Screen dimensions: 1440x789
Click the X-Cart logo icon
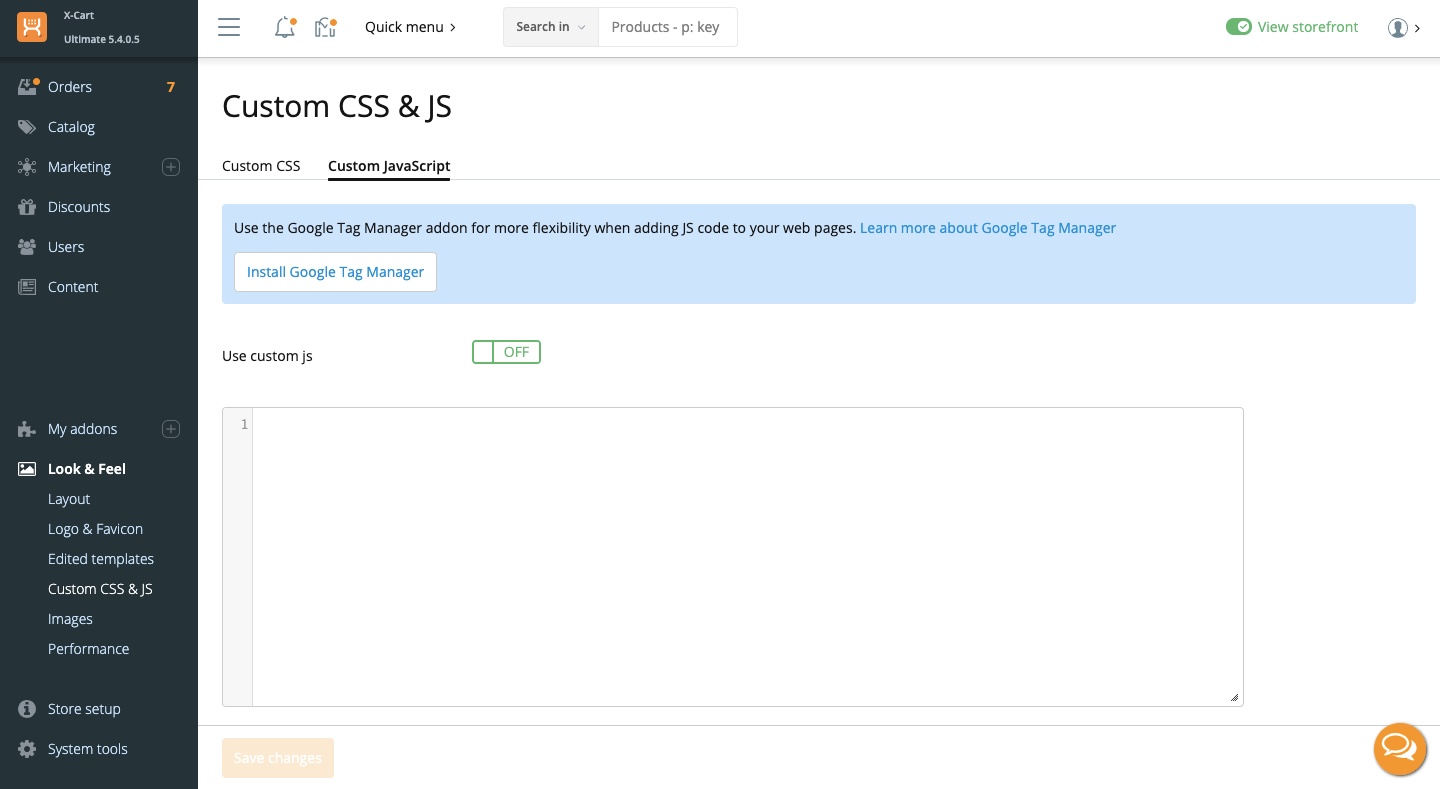tap(32, 27)
